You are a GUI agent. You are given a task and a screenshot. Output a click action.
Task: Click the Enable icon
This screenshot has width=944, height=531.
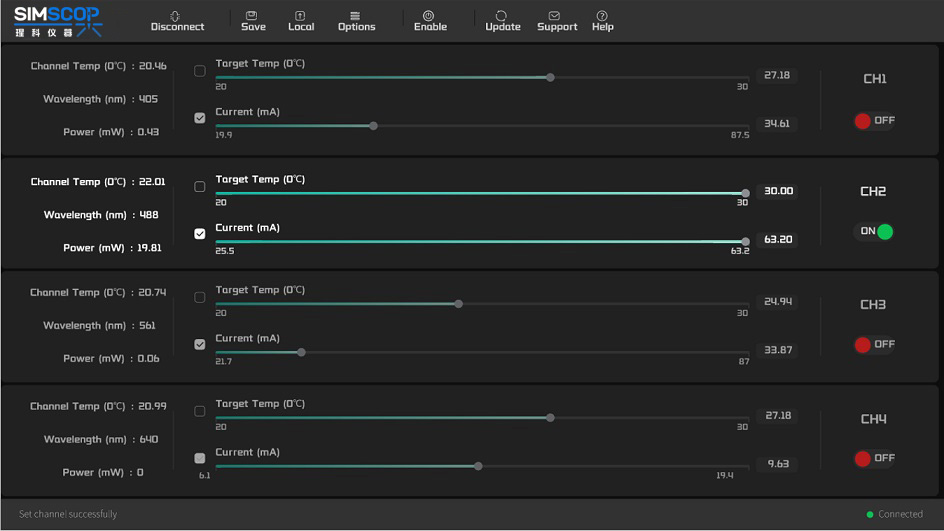coord(430,16)
